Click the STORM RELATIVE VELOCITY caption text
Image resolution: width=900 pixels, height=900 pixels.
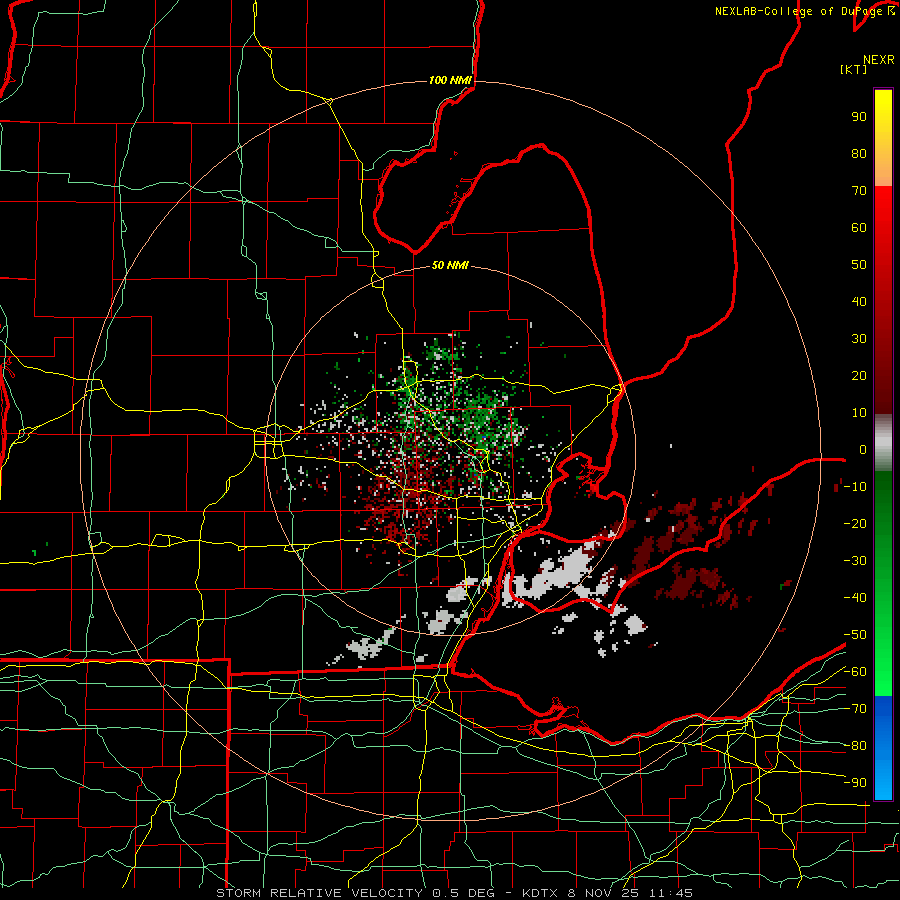[x=319, y=893]
